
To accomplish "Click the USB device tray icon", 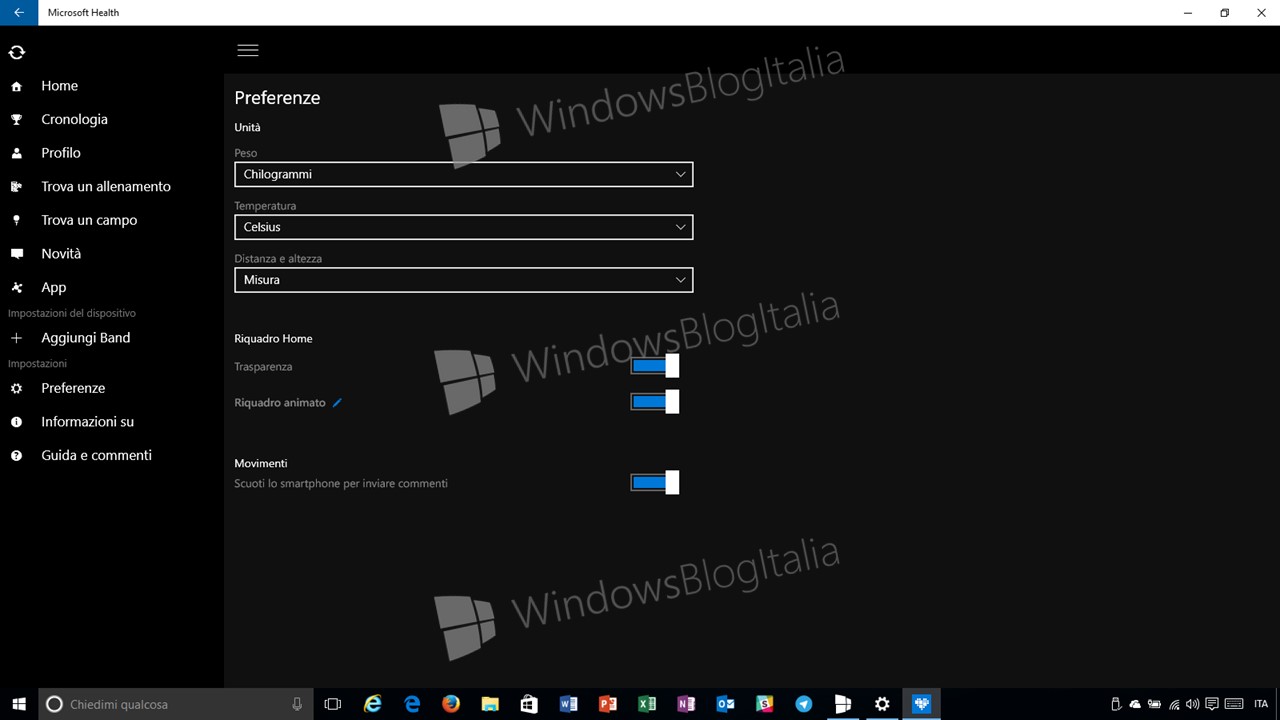I will [1116, 704].
